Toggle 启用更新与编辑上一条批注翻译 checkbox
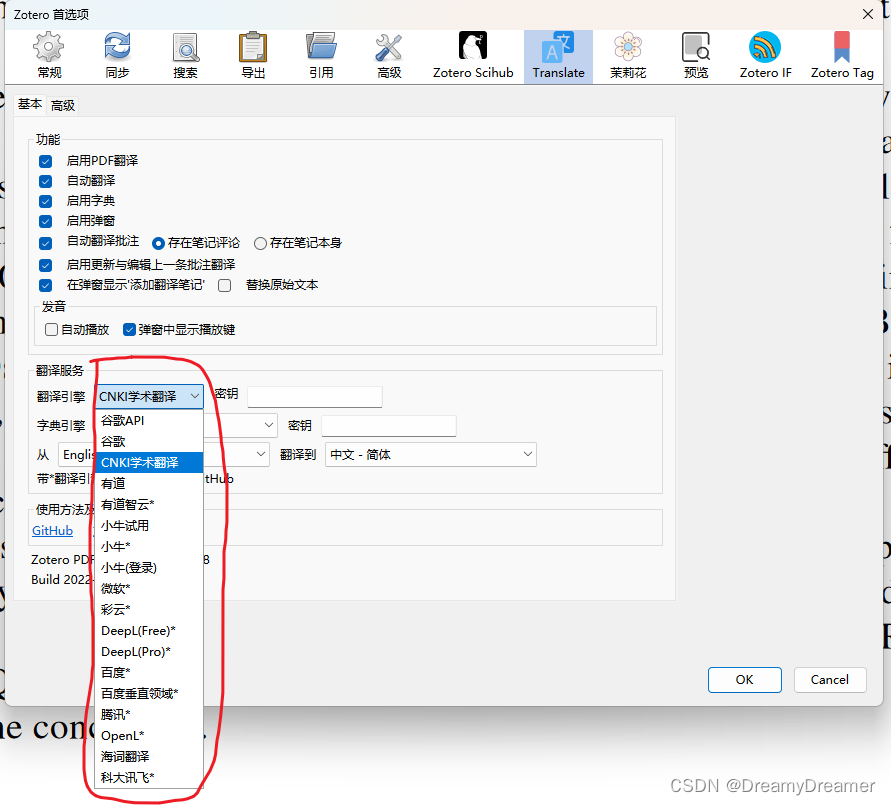 (46, 265)
